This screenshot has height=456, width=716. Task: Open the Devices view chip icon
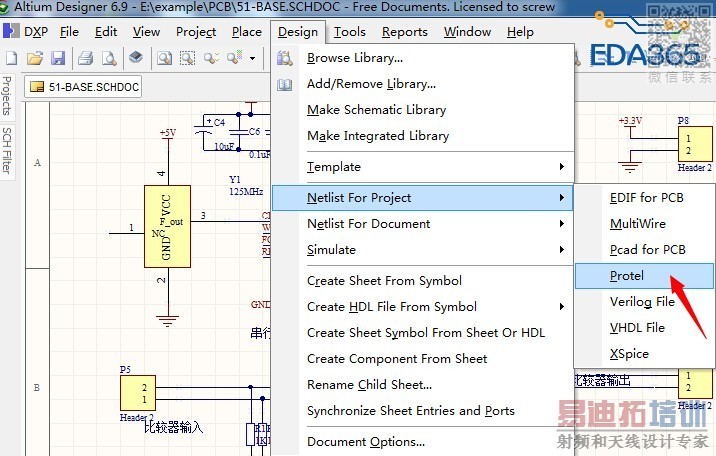pos(136,58)
